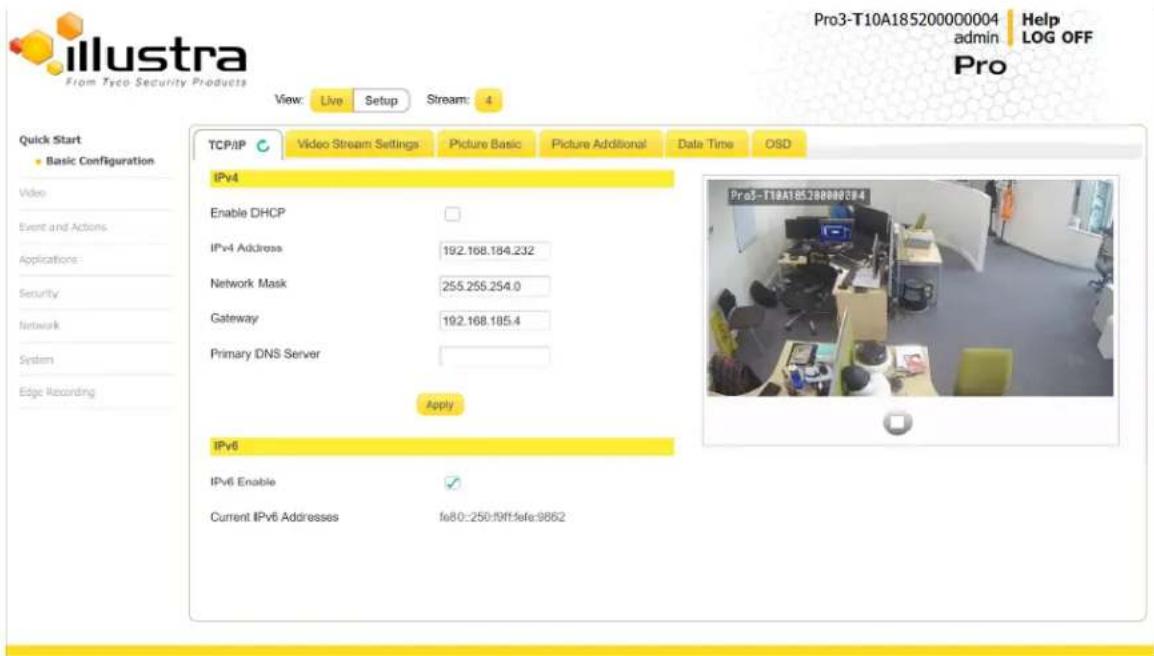The image size is (1154, 656).
Task: Expand the Applications section
Action: tap(48, 259)
